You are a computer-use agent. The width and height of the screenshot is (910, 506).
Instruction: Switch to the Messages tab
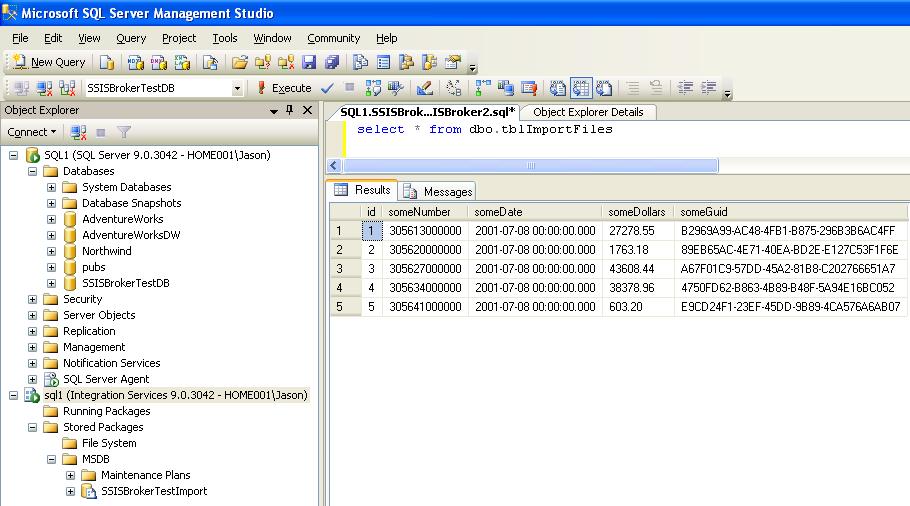click(x=438, y=191)
